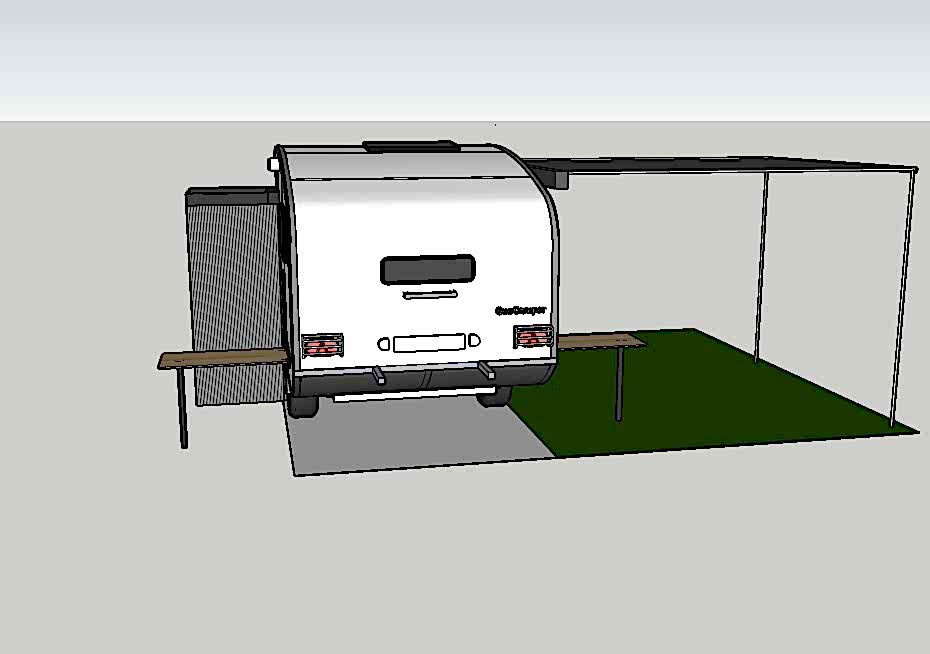Select the right wooden side table top
The height and width of the screenshot is (654, 930).
click(x=601, y=342)
